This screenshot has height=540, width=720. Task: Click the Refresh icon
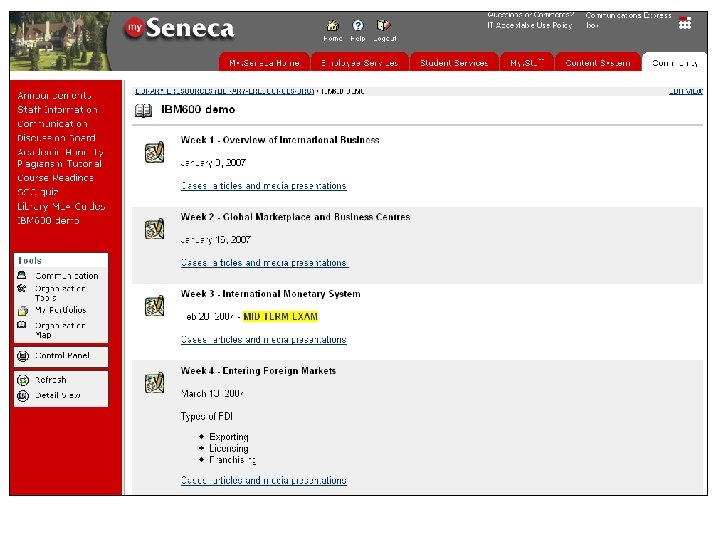pos(23,380)
